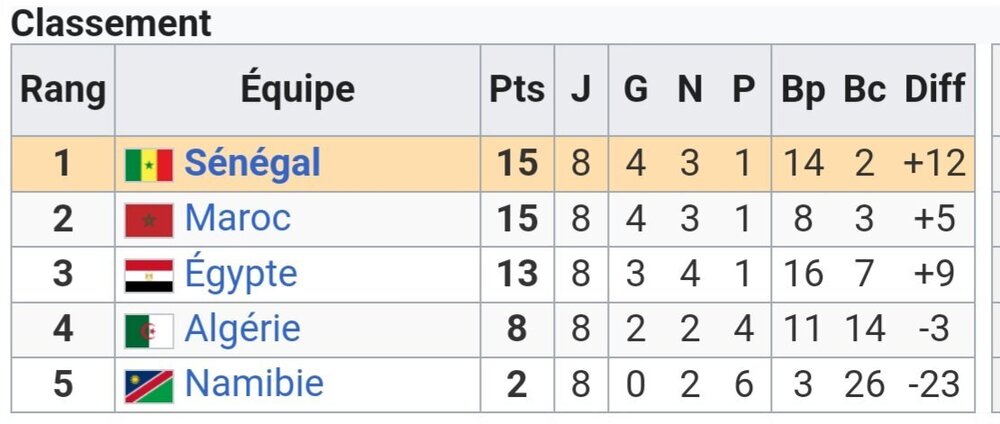Select Namibia's -23 goal difference cell
The height and width of the screenshot is (424, 1000).
tap(935, 384)
